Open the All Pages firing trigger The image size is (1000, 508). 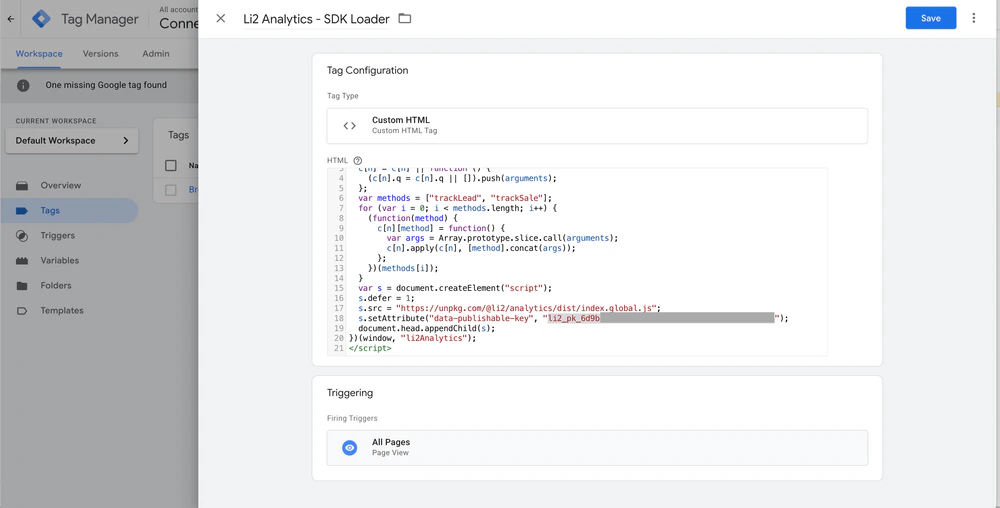coord(597,447)
